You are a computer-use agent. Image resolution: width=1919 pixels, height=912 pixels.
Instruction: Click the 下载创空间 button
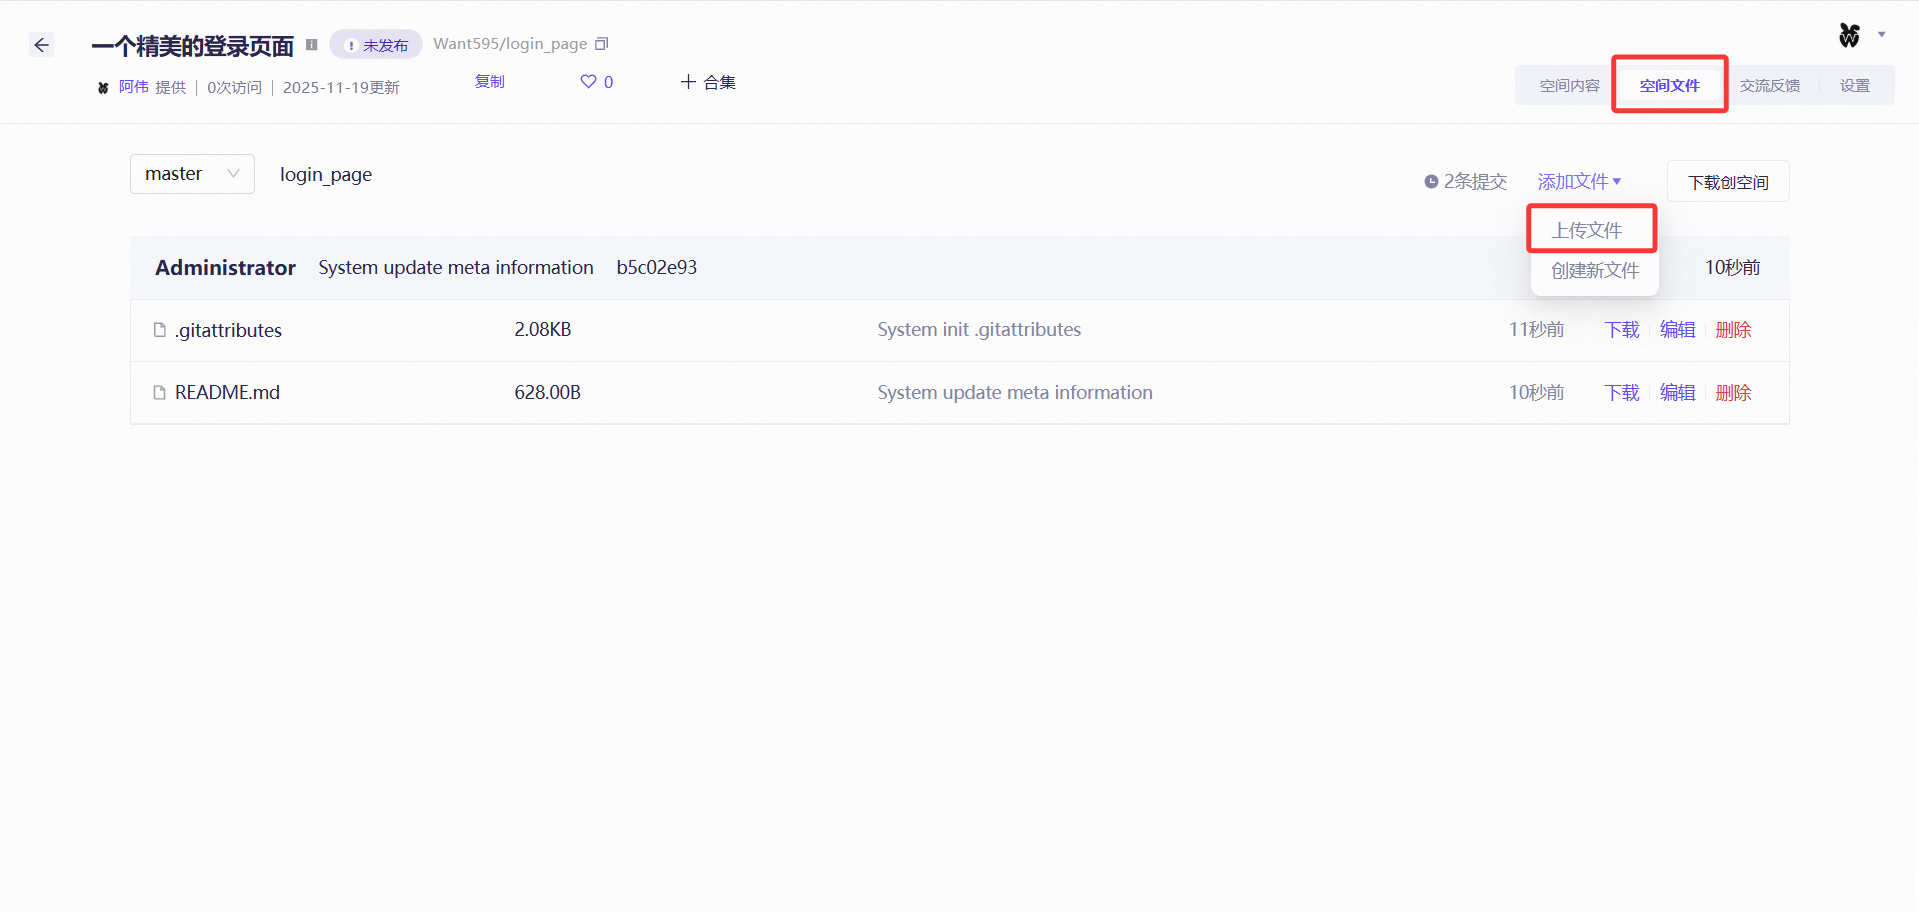1727,181
